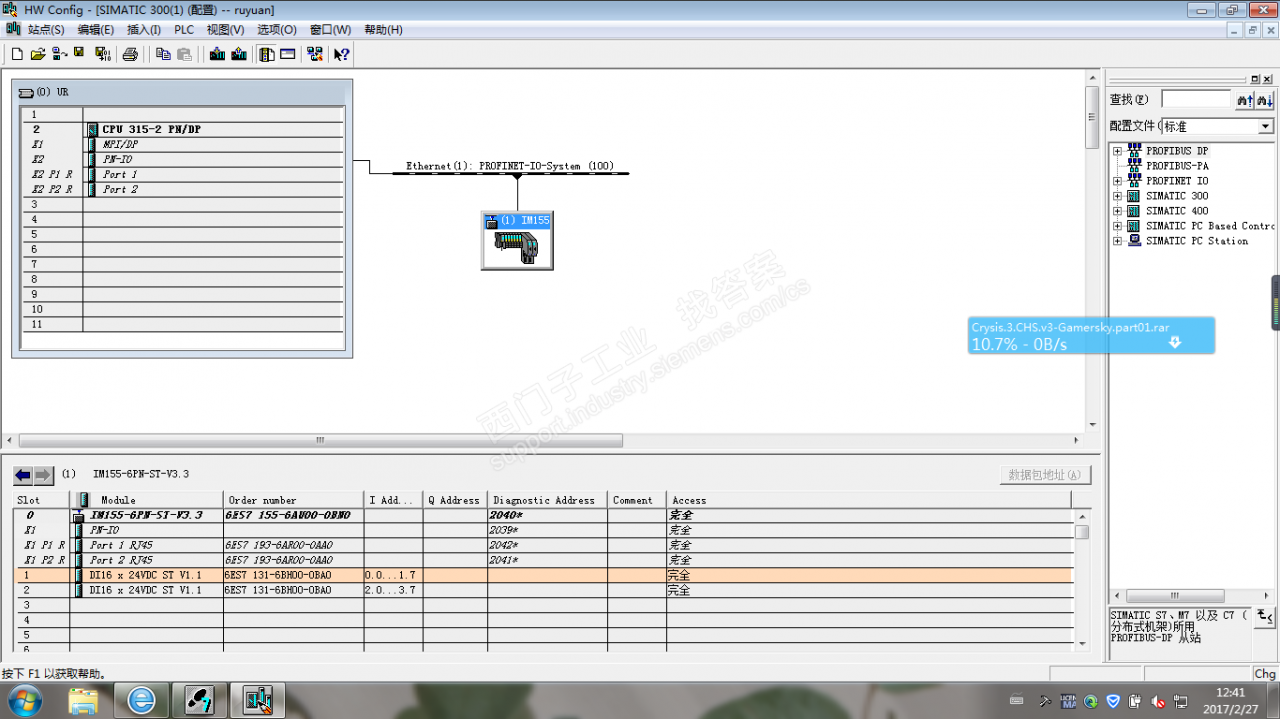Open Internet Explorer from the taskbar
Image resolution: width=1280 pixels, height=719 pixels.
pos(141,701)
